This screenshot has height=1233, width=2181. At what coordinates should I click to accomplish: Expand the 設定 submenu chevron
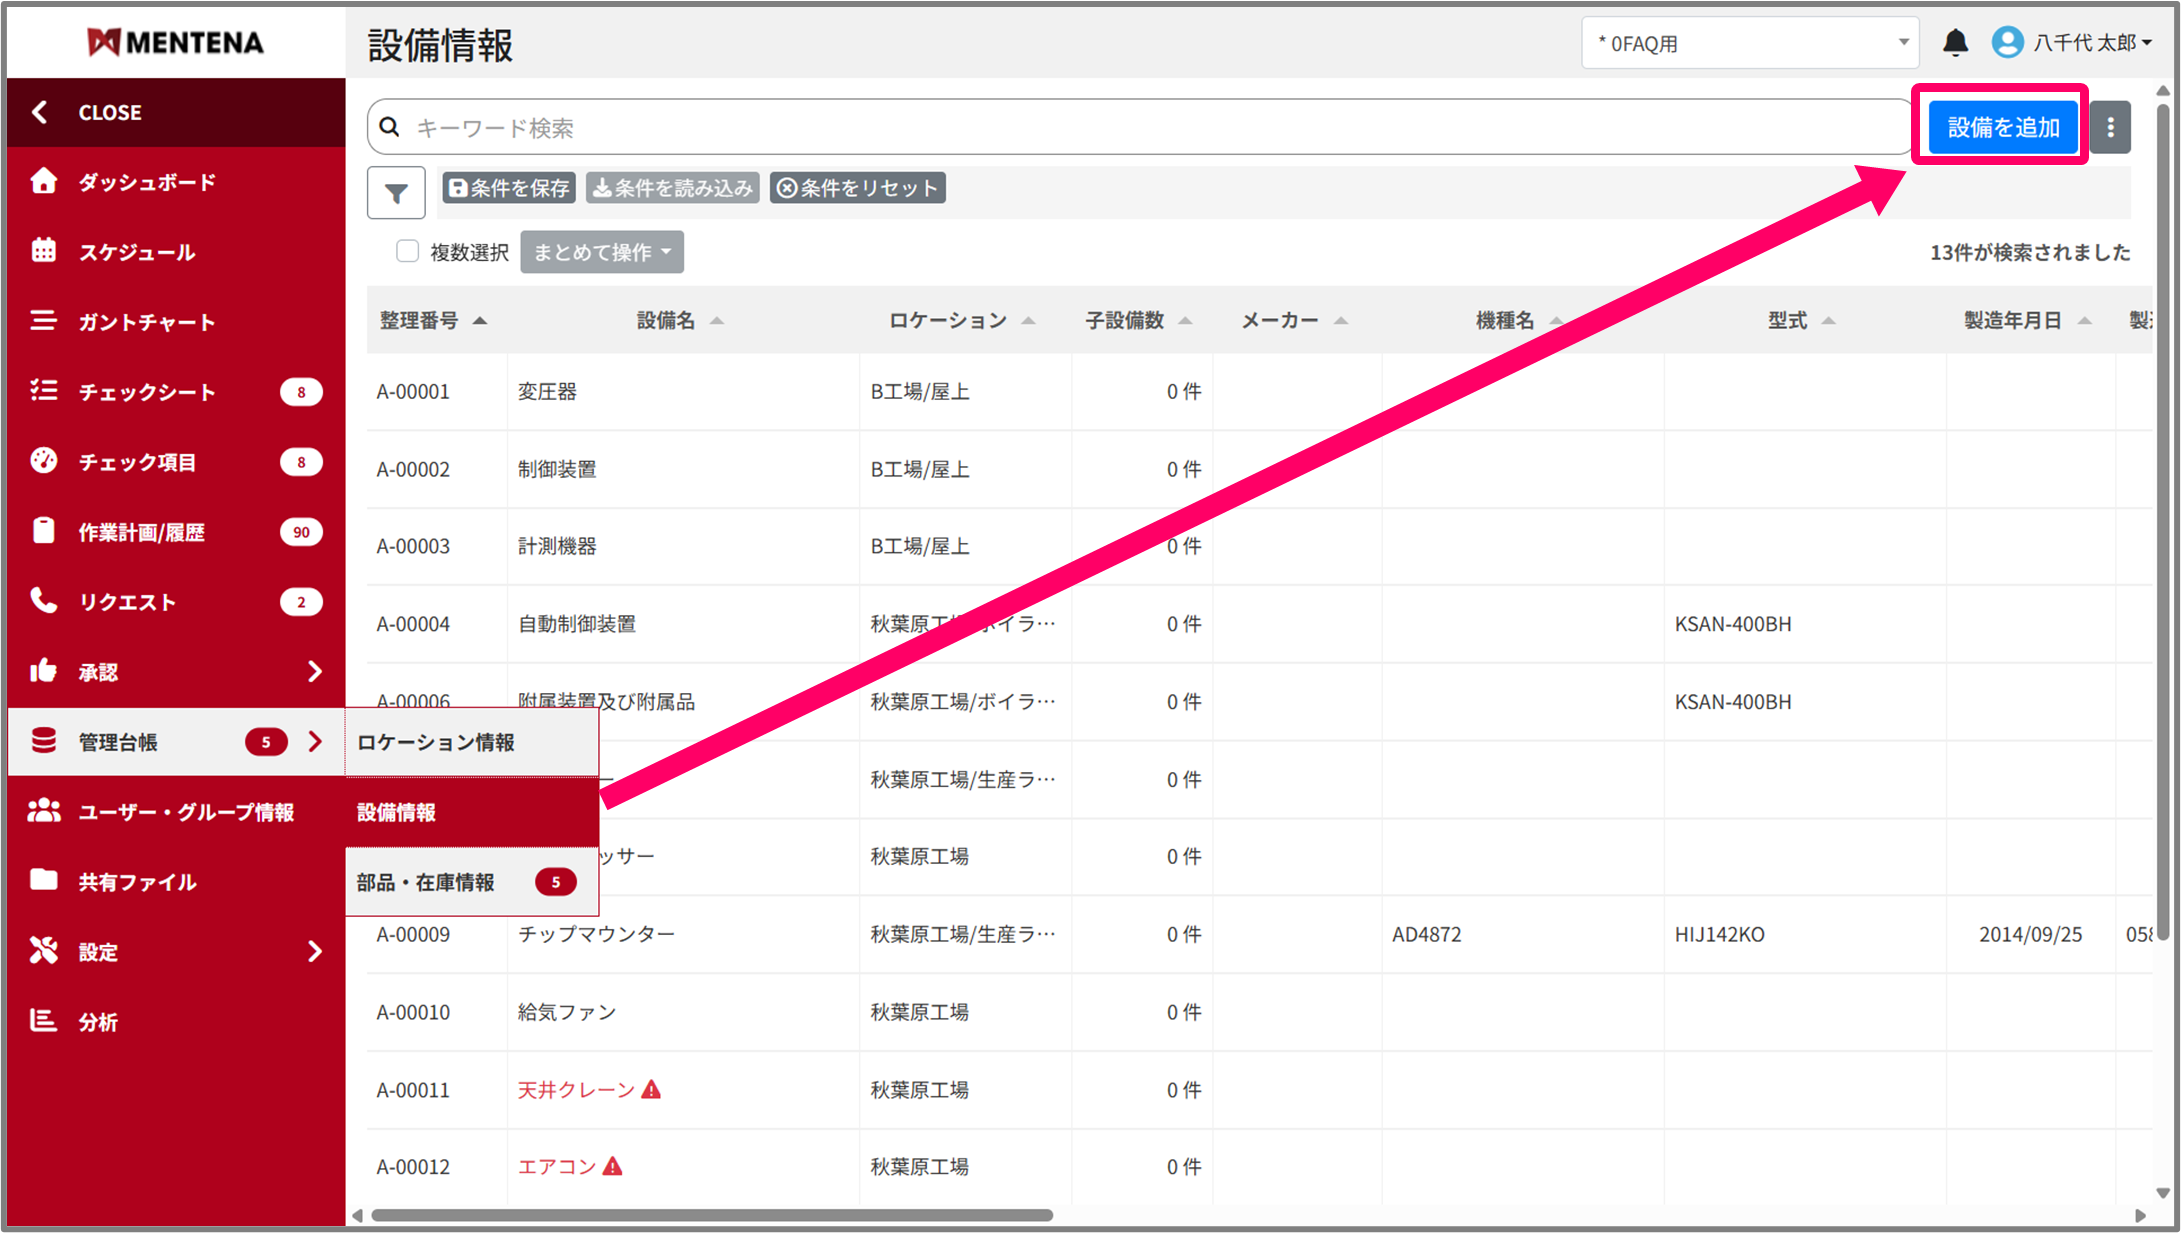coord(315,951)
